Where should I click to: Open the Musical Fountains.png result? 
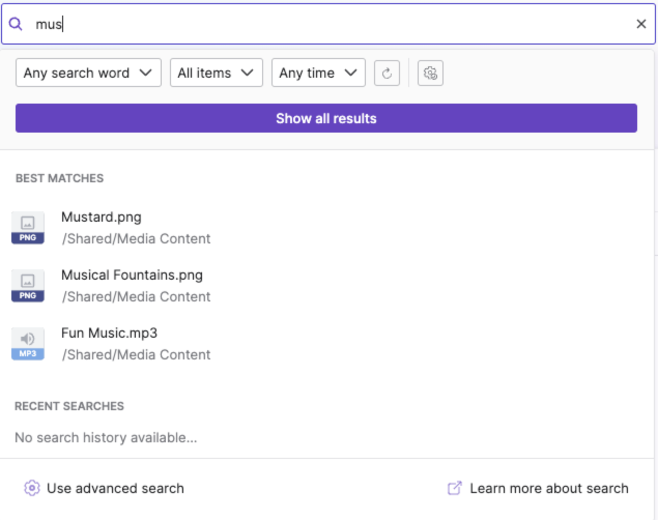click(132, 275)
